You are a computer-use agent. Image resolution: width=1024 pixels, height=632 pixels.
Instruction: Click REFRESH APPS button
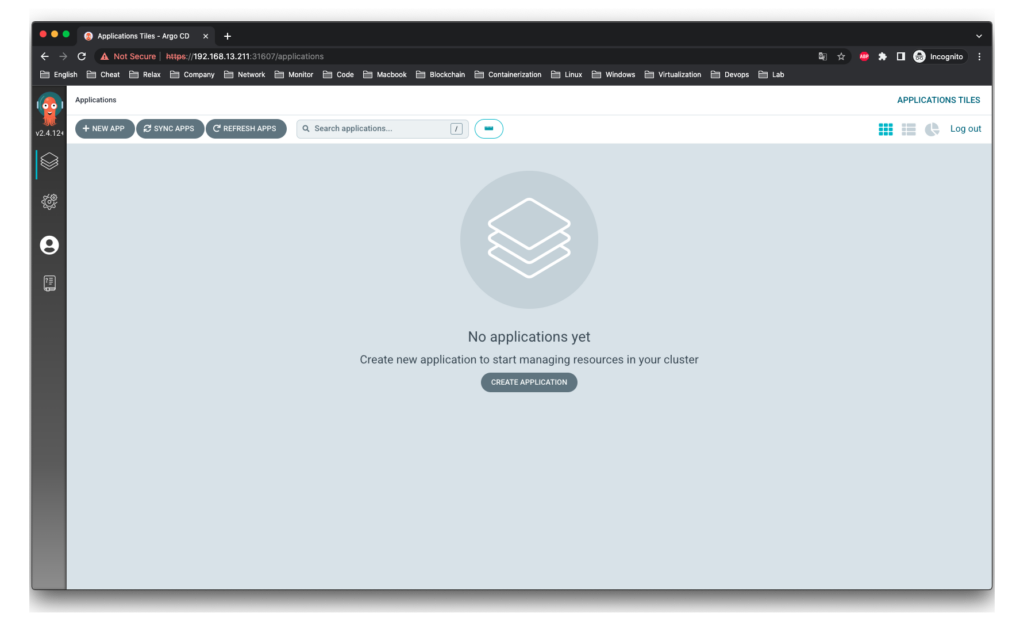246,129
